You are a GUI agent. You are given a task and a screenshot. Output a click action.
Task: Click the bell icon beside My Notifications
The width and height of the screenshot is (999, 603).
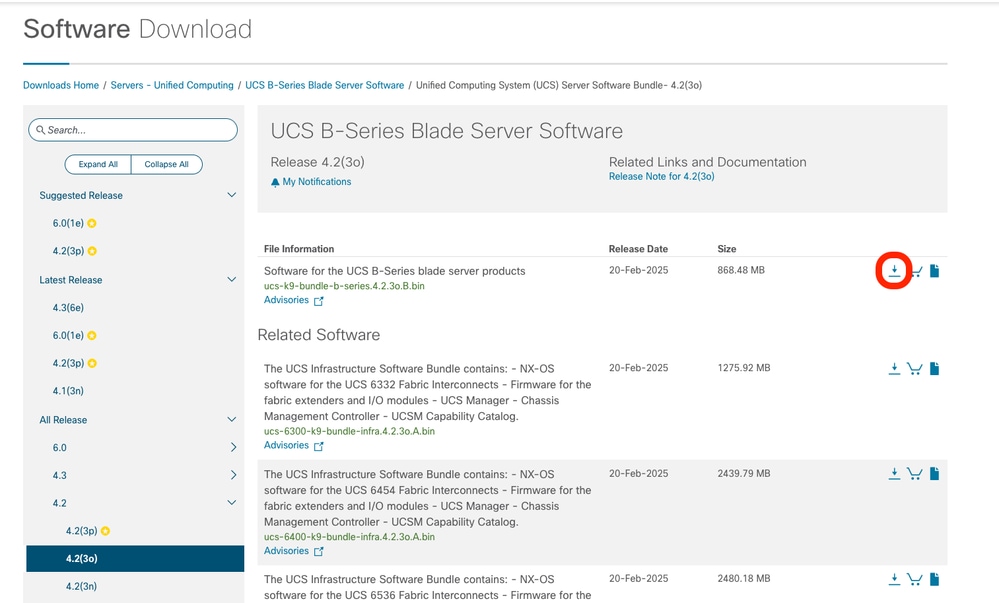275,182
